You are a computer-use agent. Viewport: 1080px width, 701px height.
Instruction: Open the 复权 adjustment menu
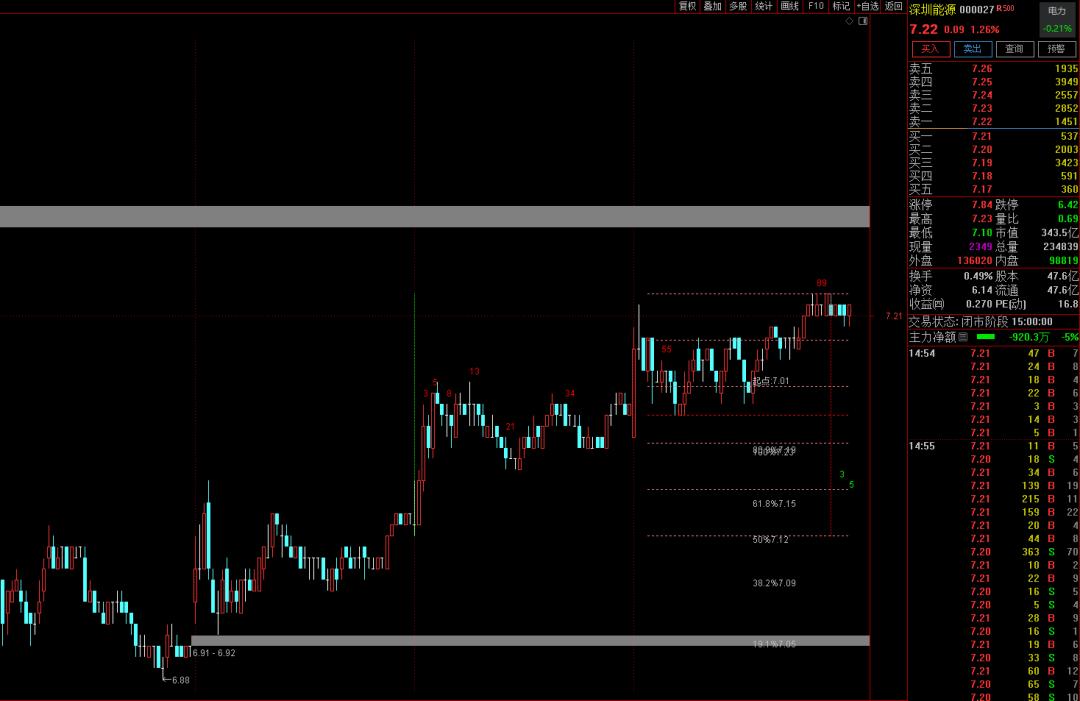687,6
